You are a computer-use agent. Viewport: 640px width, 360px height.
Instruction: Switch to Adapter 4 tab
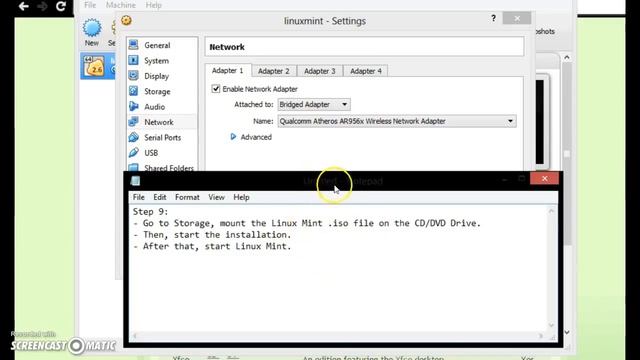pos(366,71)
